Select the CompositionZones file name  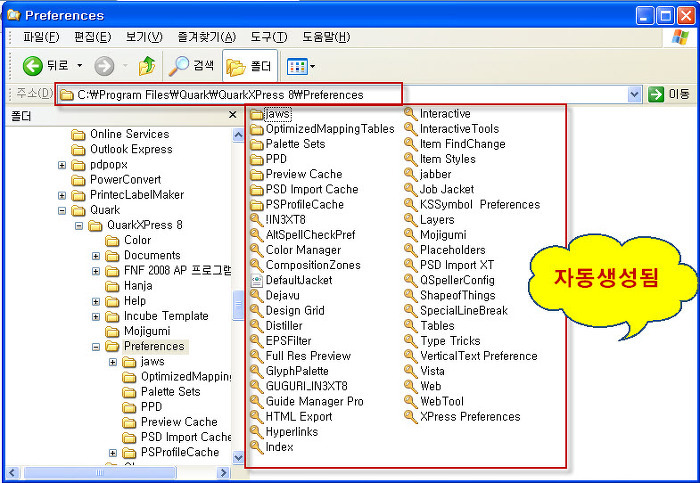(313, 265)
